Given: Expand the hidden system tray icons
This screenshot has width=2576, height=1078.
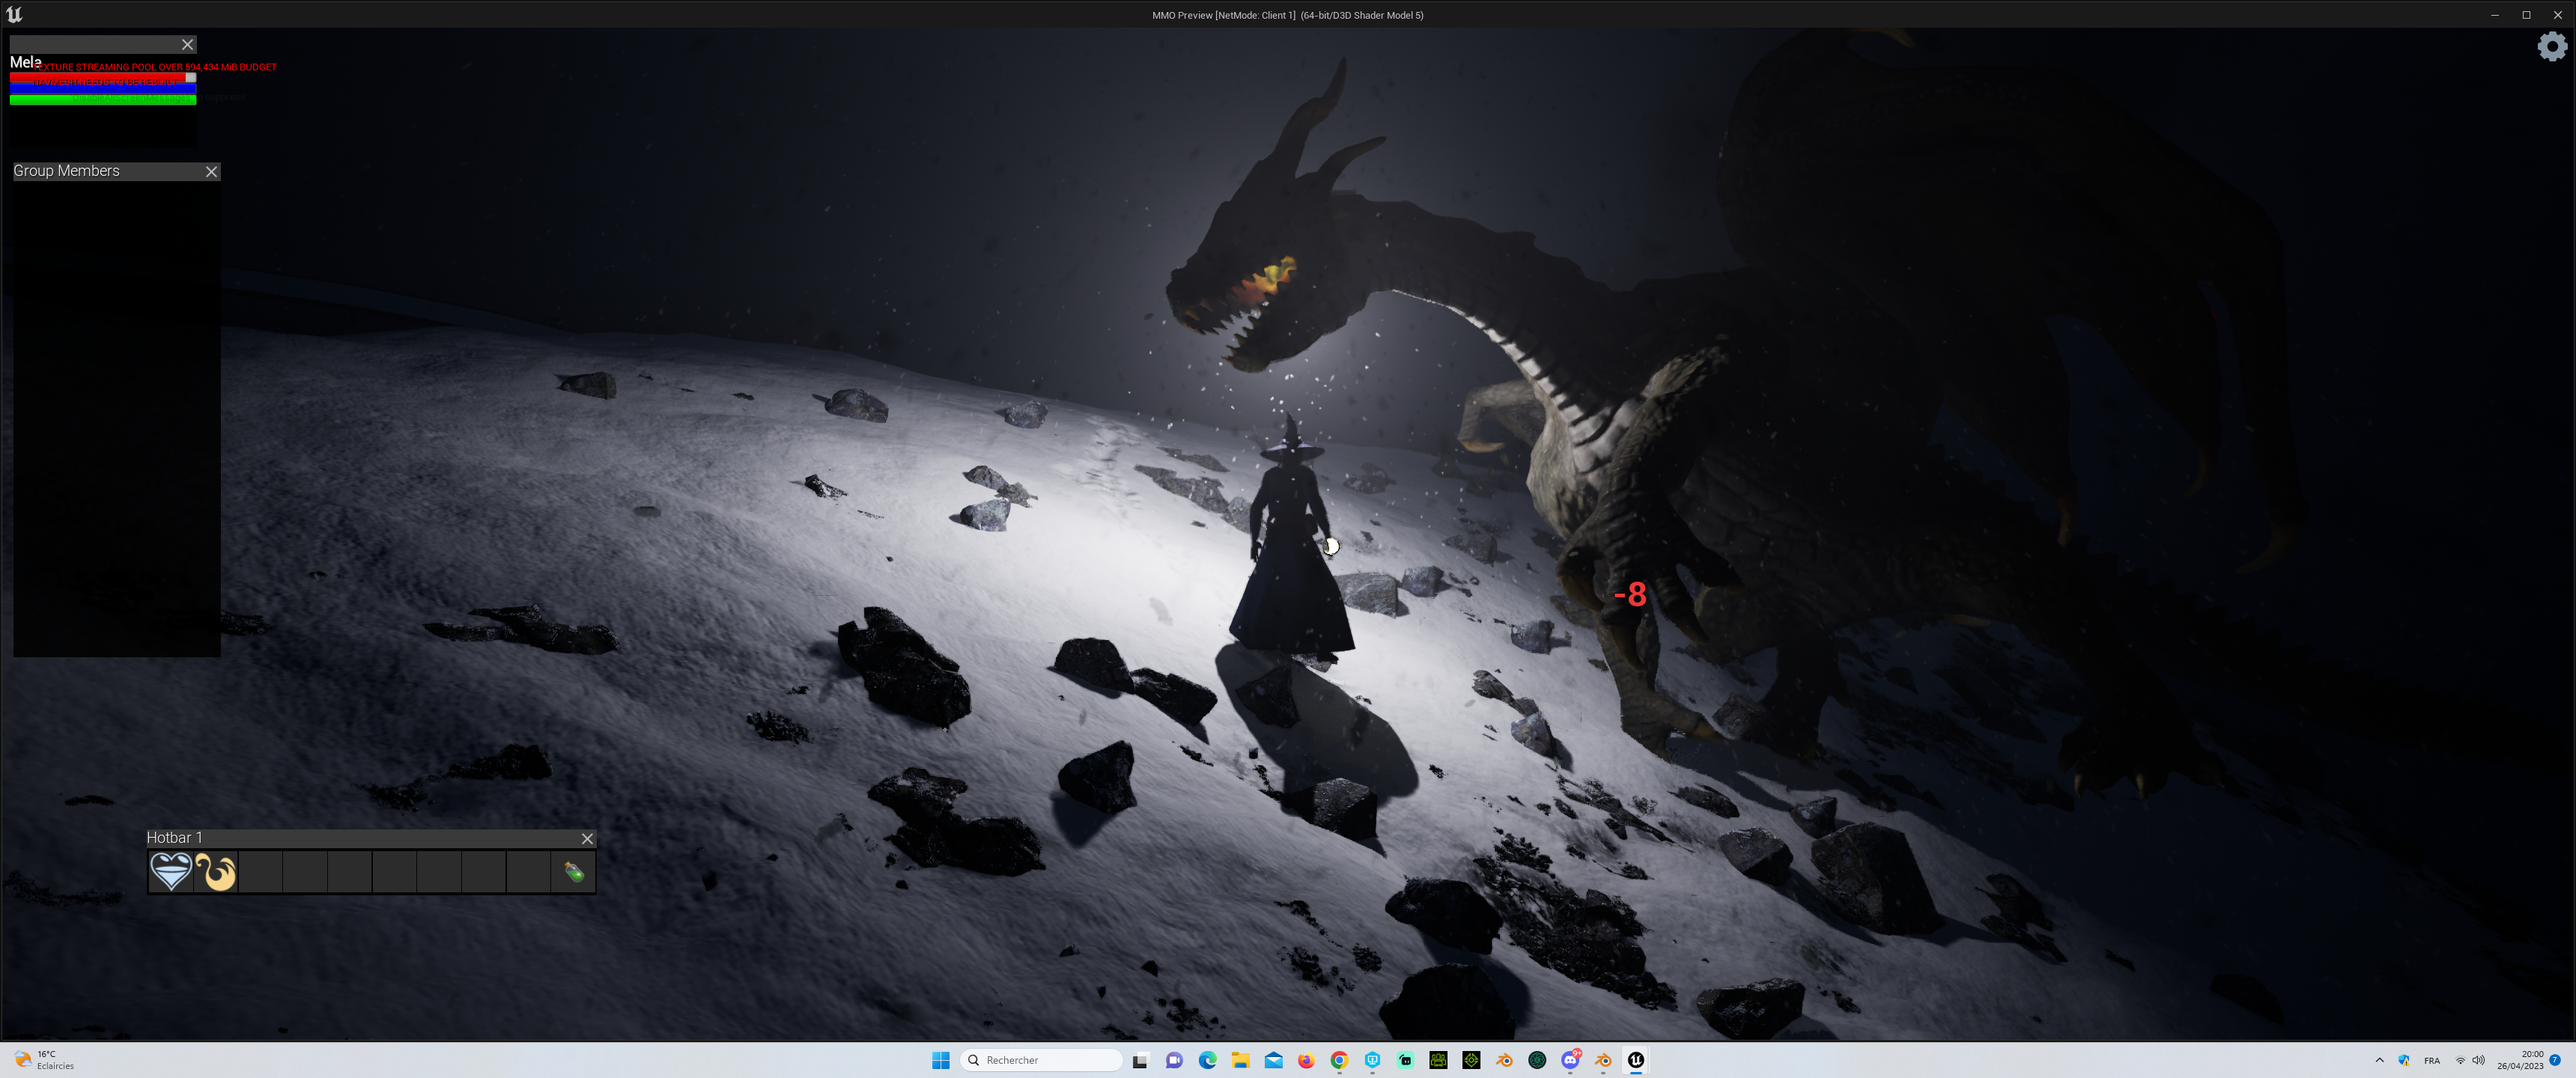Looking at the screenshot, I should point(2379,1060).
